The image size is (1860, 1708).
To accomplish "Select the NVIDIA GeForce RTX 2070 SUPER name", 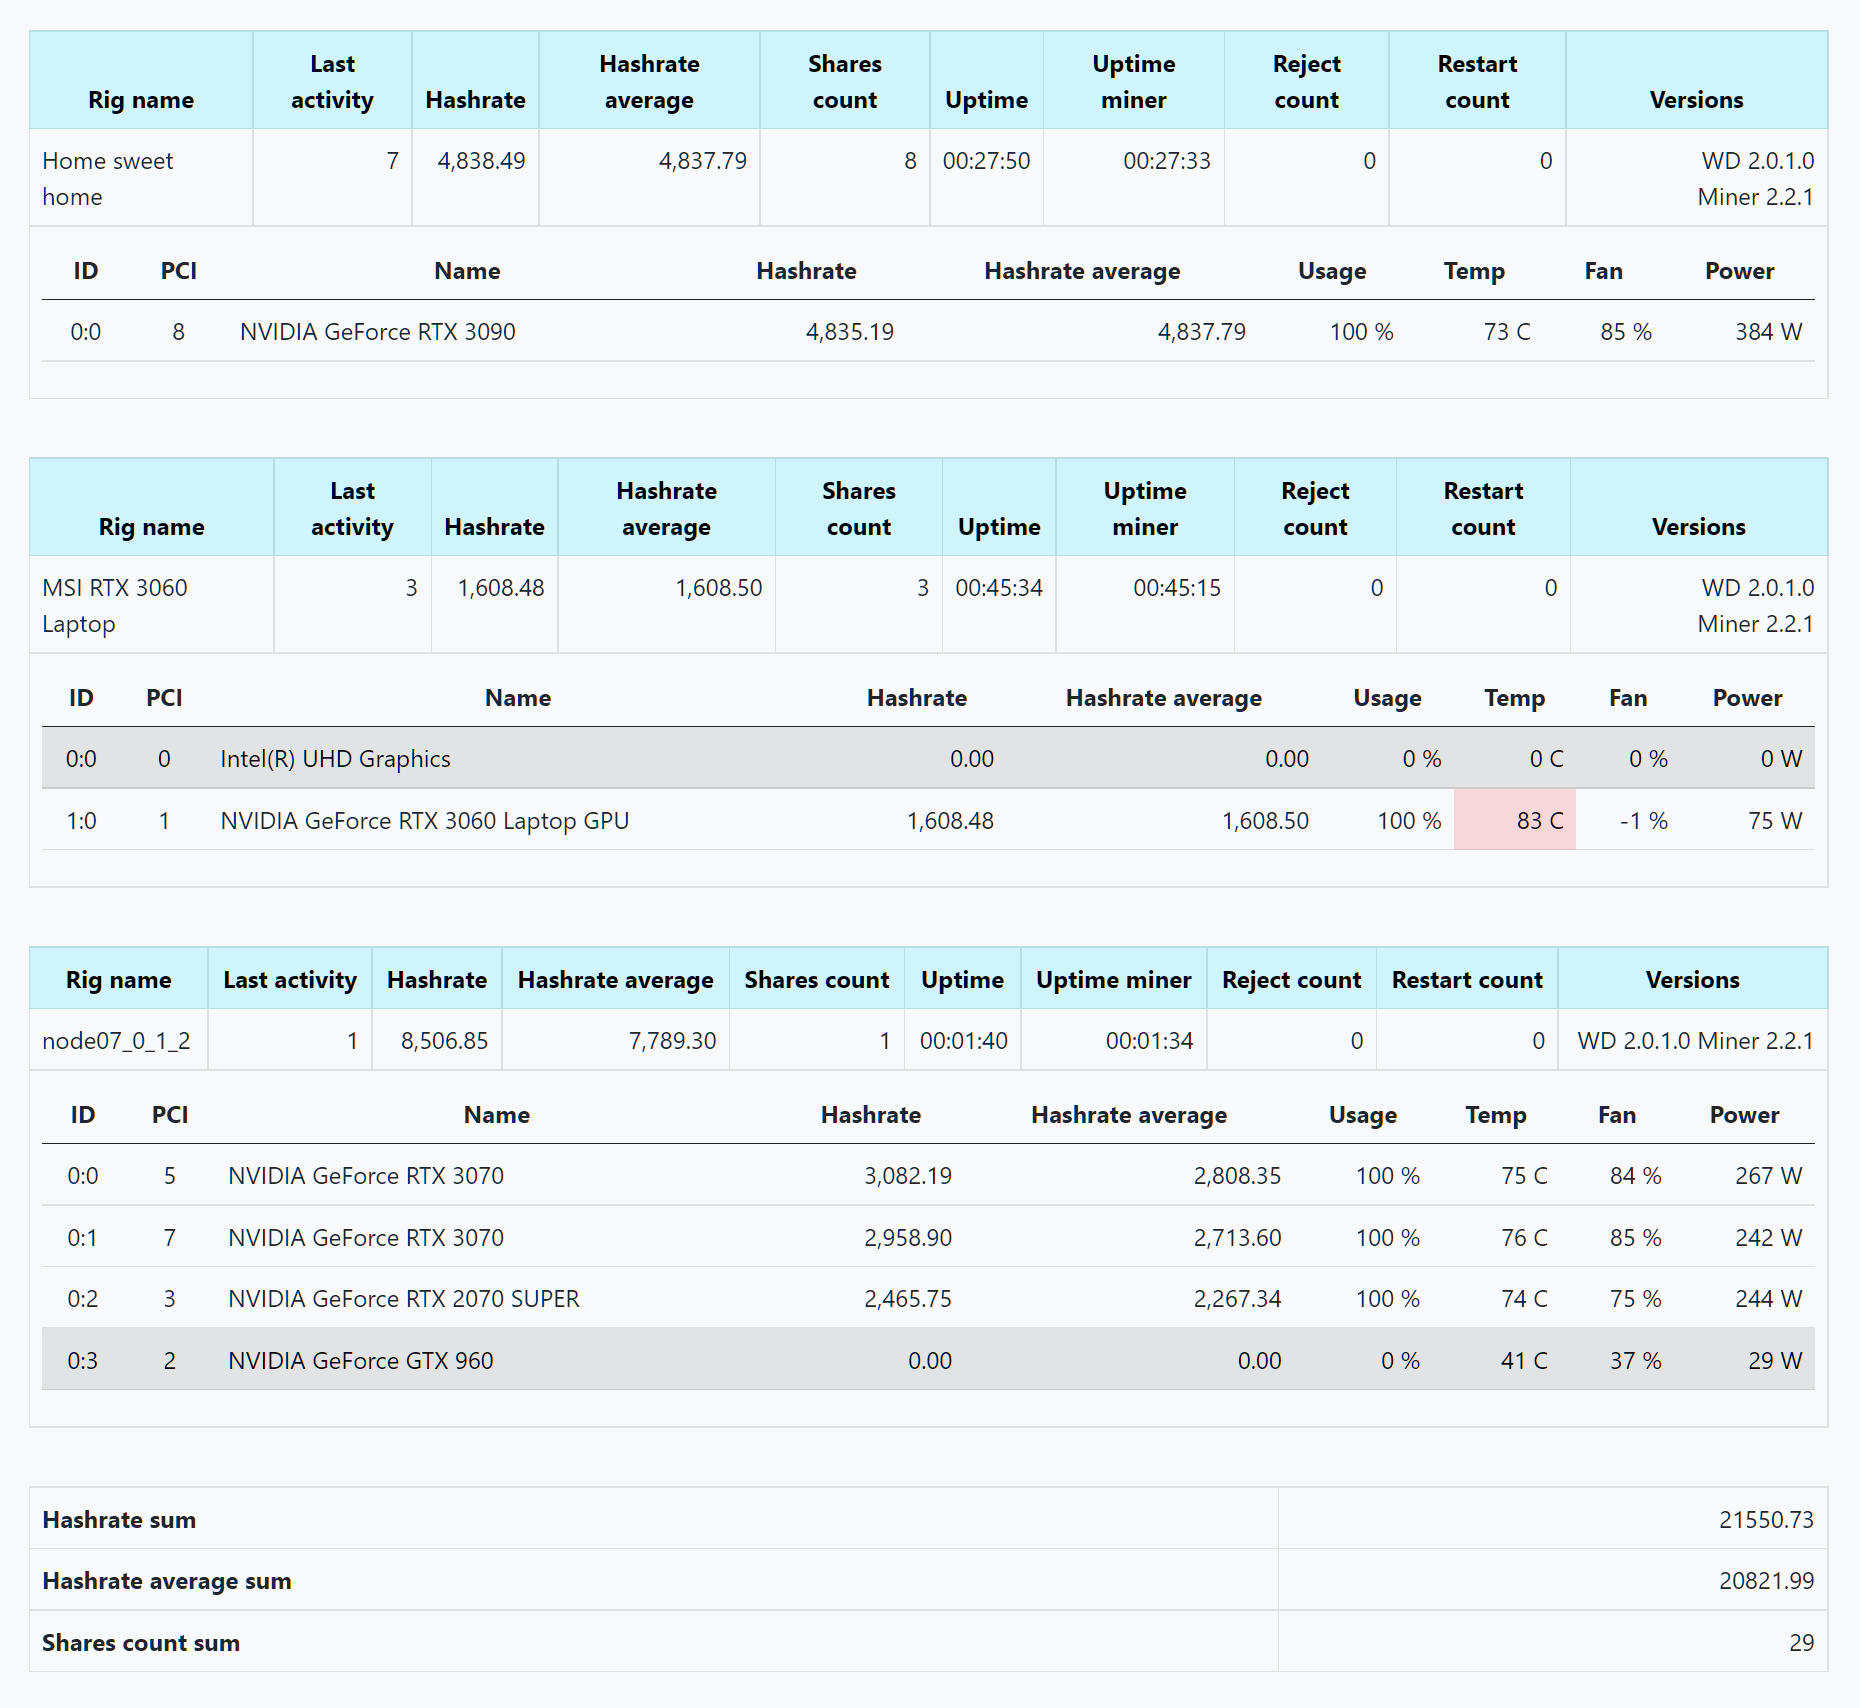I will tap(403, 1298).
